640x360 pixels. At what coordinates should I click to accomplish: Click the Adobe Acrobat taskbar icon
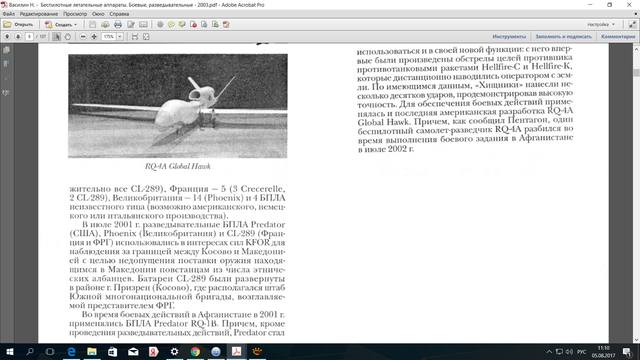(236, 351)
